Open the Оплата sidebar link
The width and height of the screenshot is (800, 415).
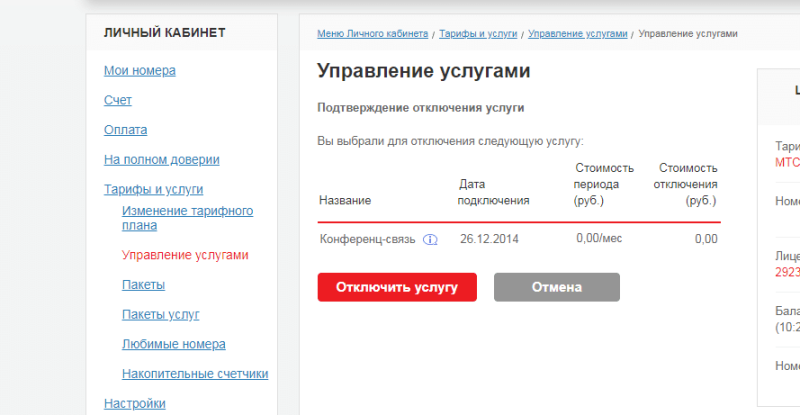click(126, 130)
